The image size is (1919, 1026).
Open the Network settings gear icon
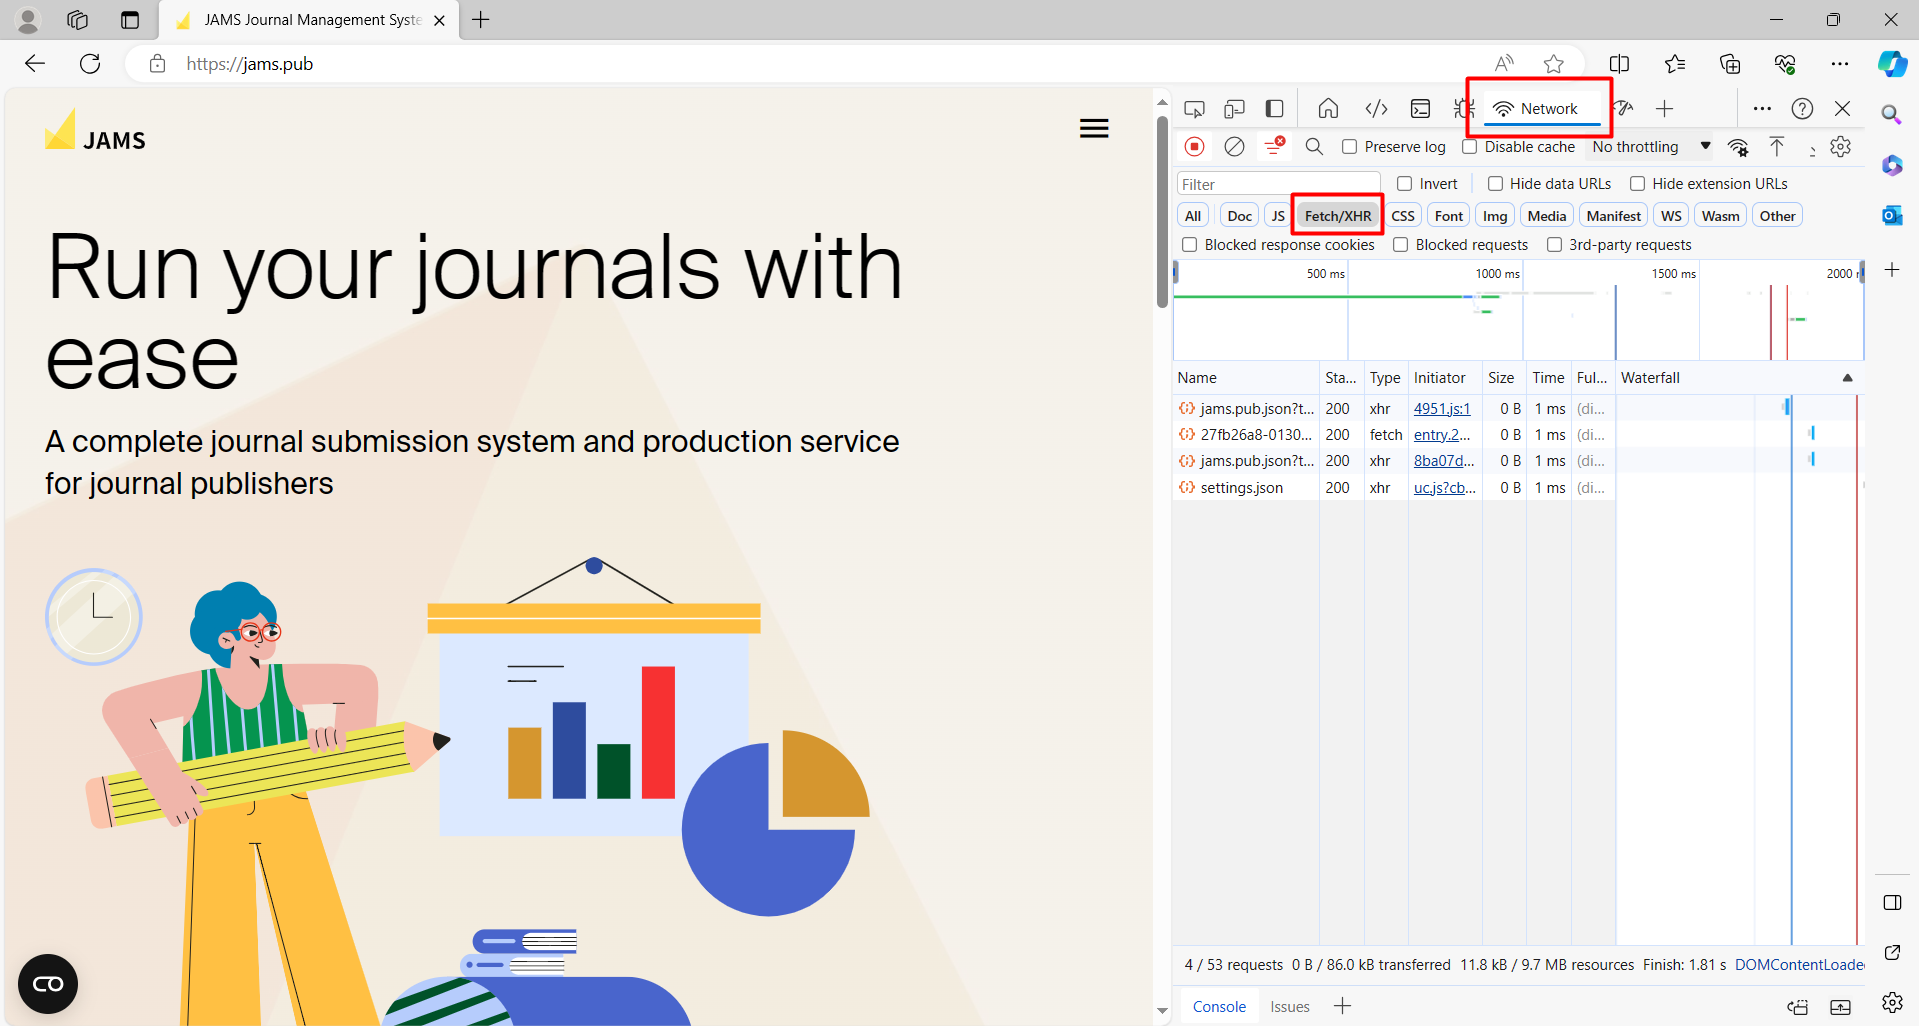coord(1840,147)
